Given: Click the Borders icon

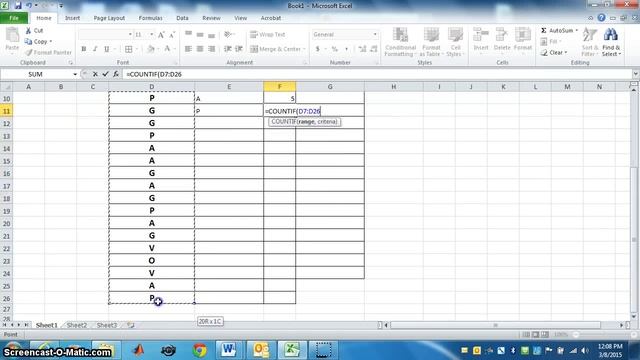Looking at the screenshot, I should tap(129, 49).
